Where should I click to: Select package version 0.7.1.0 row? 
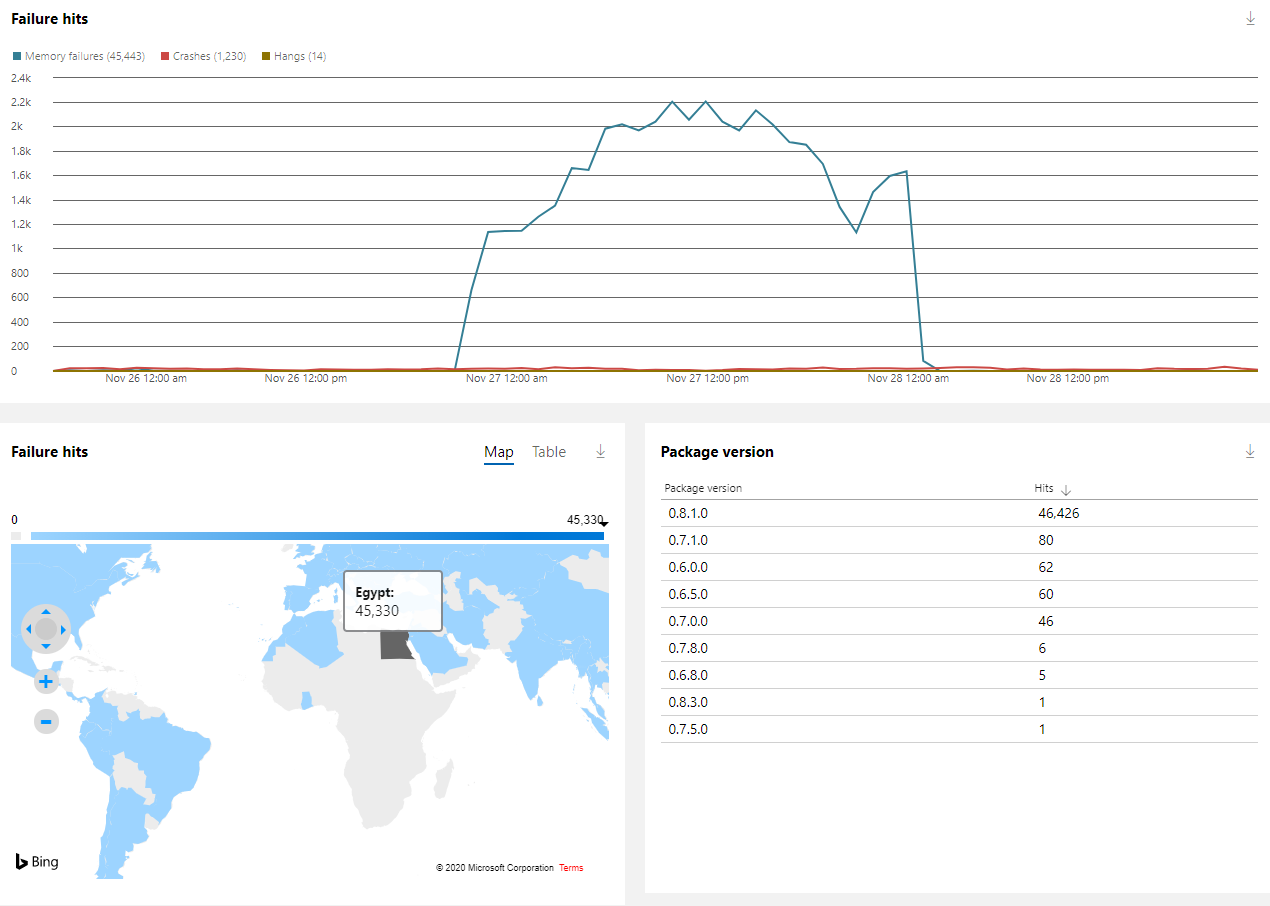coord(959,540)
